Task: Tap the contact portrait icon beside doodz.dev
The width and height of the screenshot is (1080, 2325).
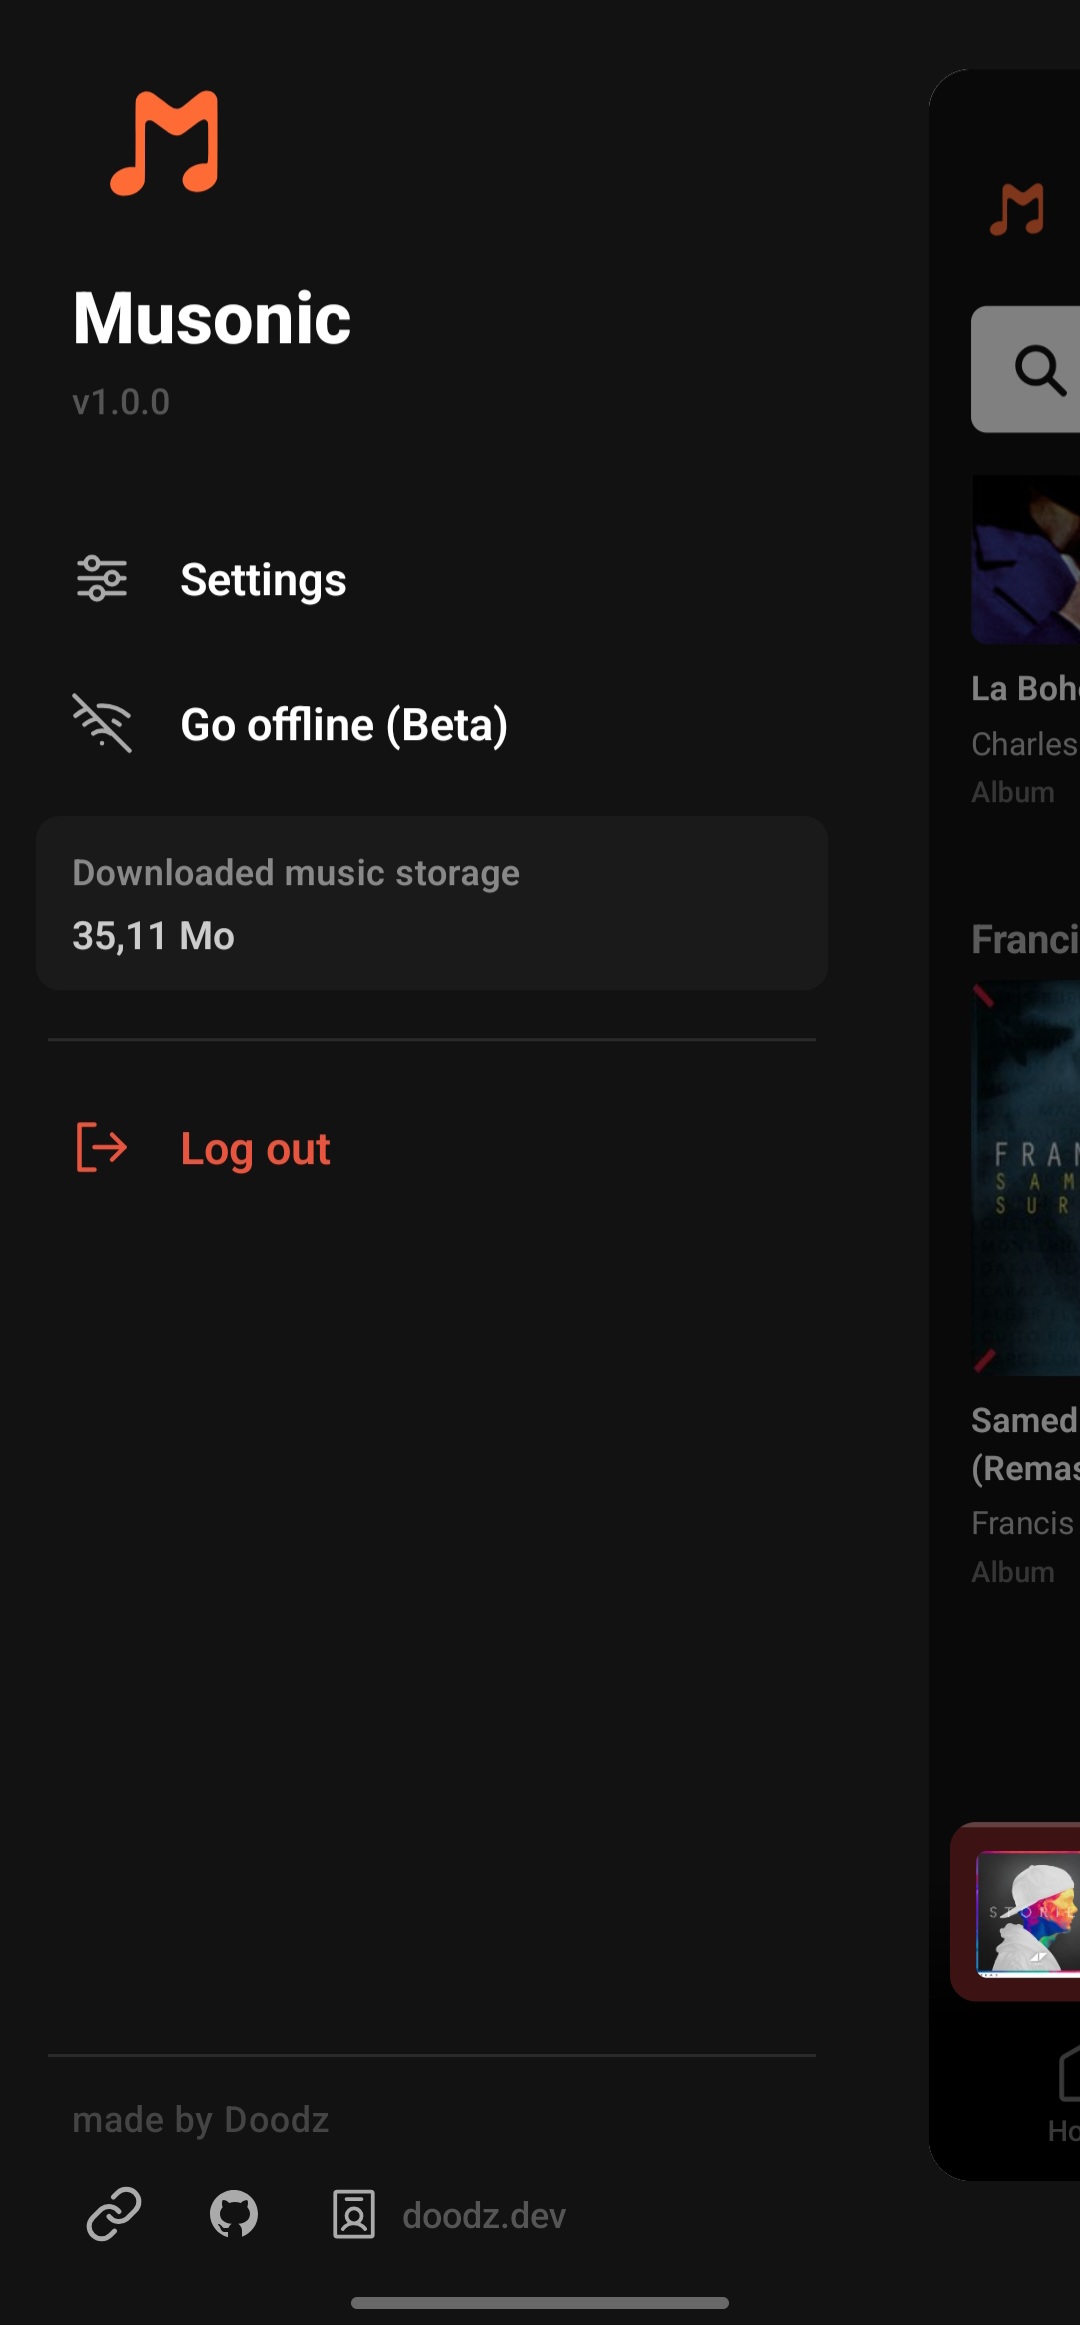Action: pyautogui.click(x=354, y=2214)
